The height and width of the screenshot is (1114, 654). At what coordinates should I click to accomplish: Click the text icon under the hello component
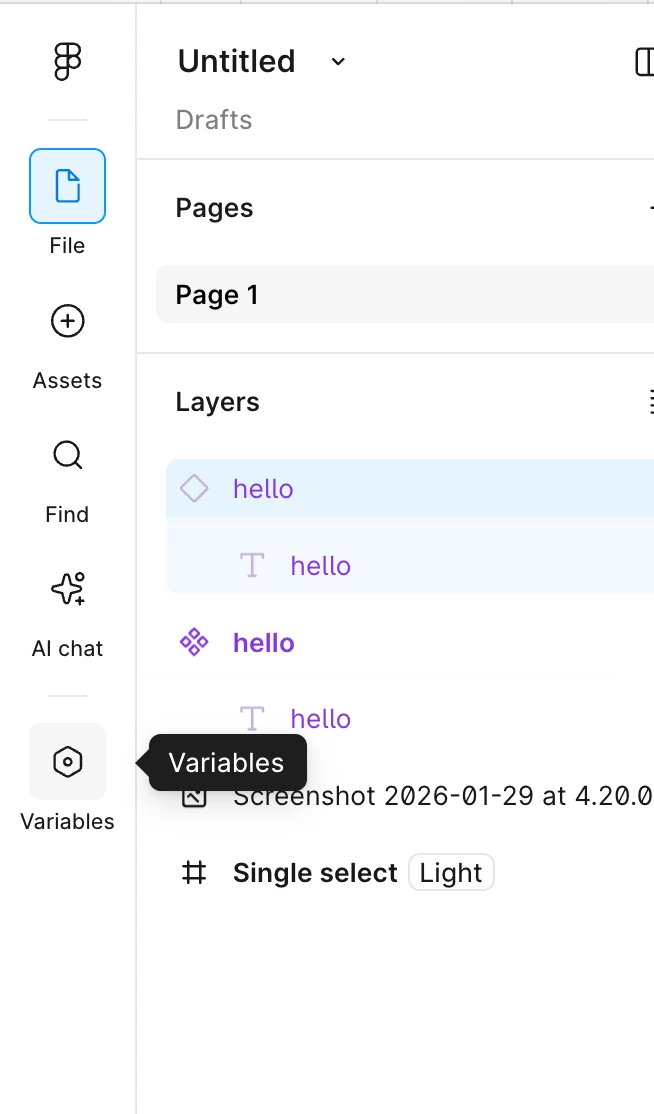click(252, 719)
